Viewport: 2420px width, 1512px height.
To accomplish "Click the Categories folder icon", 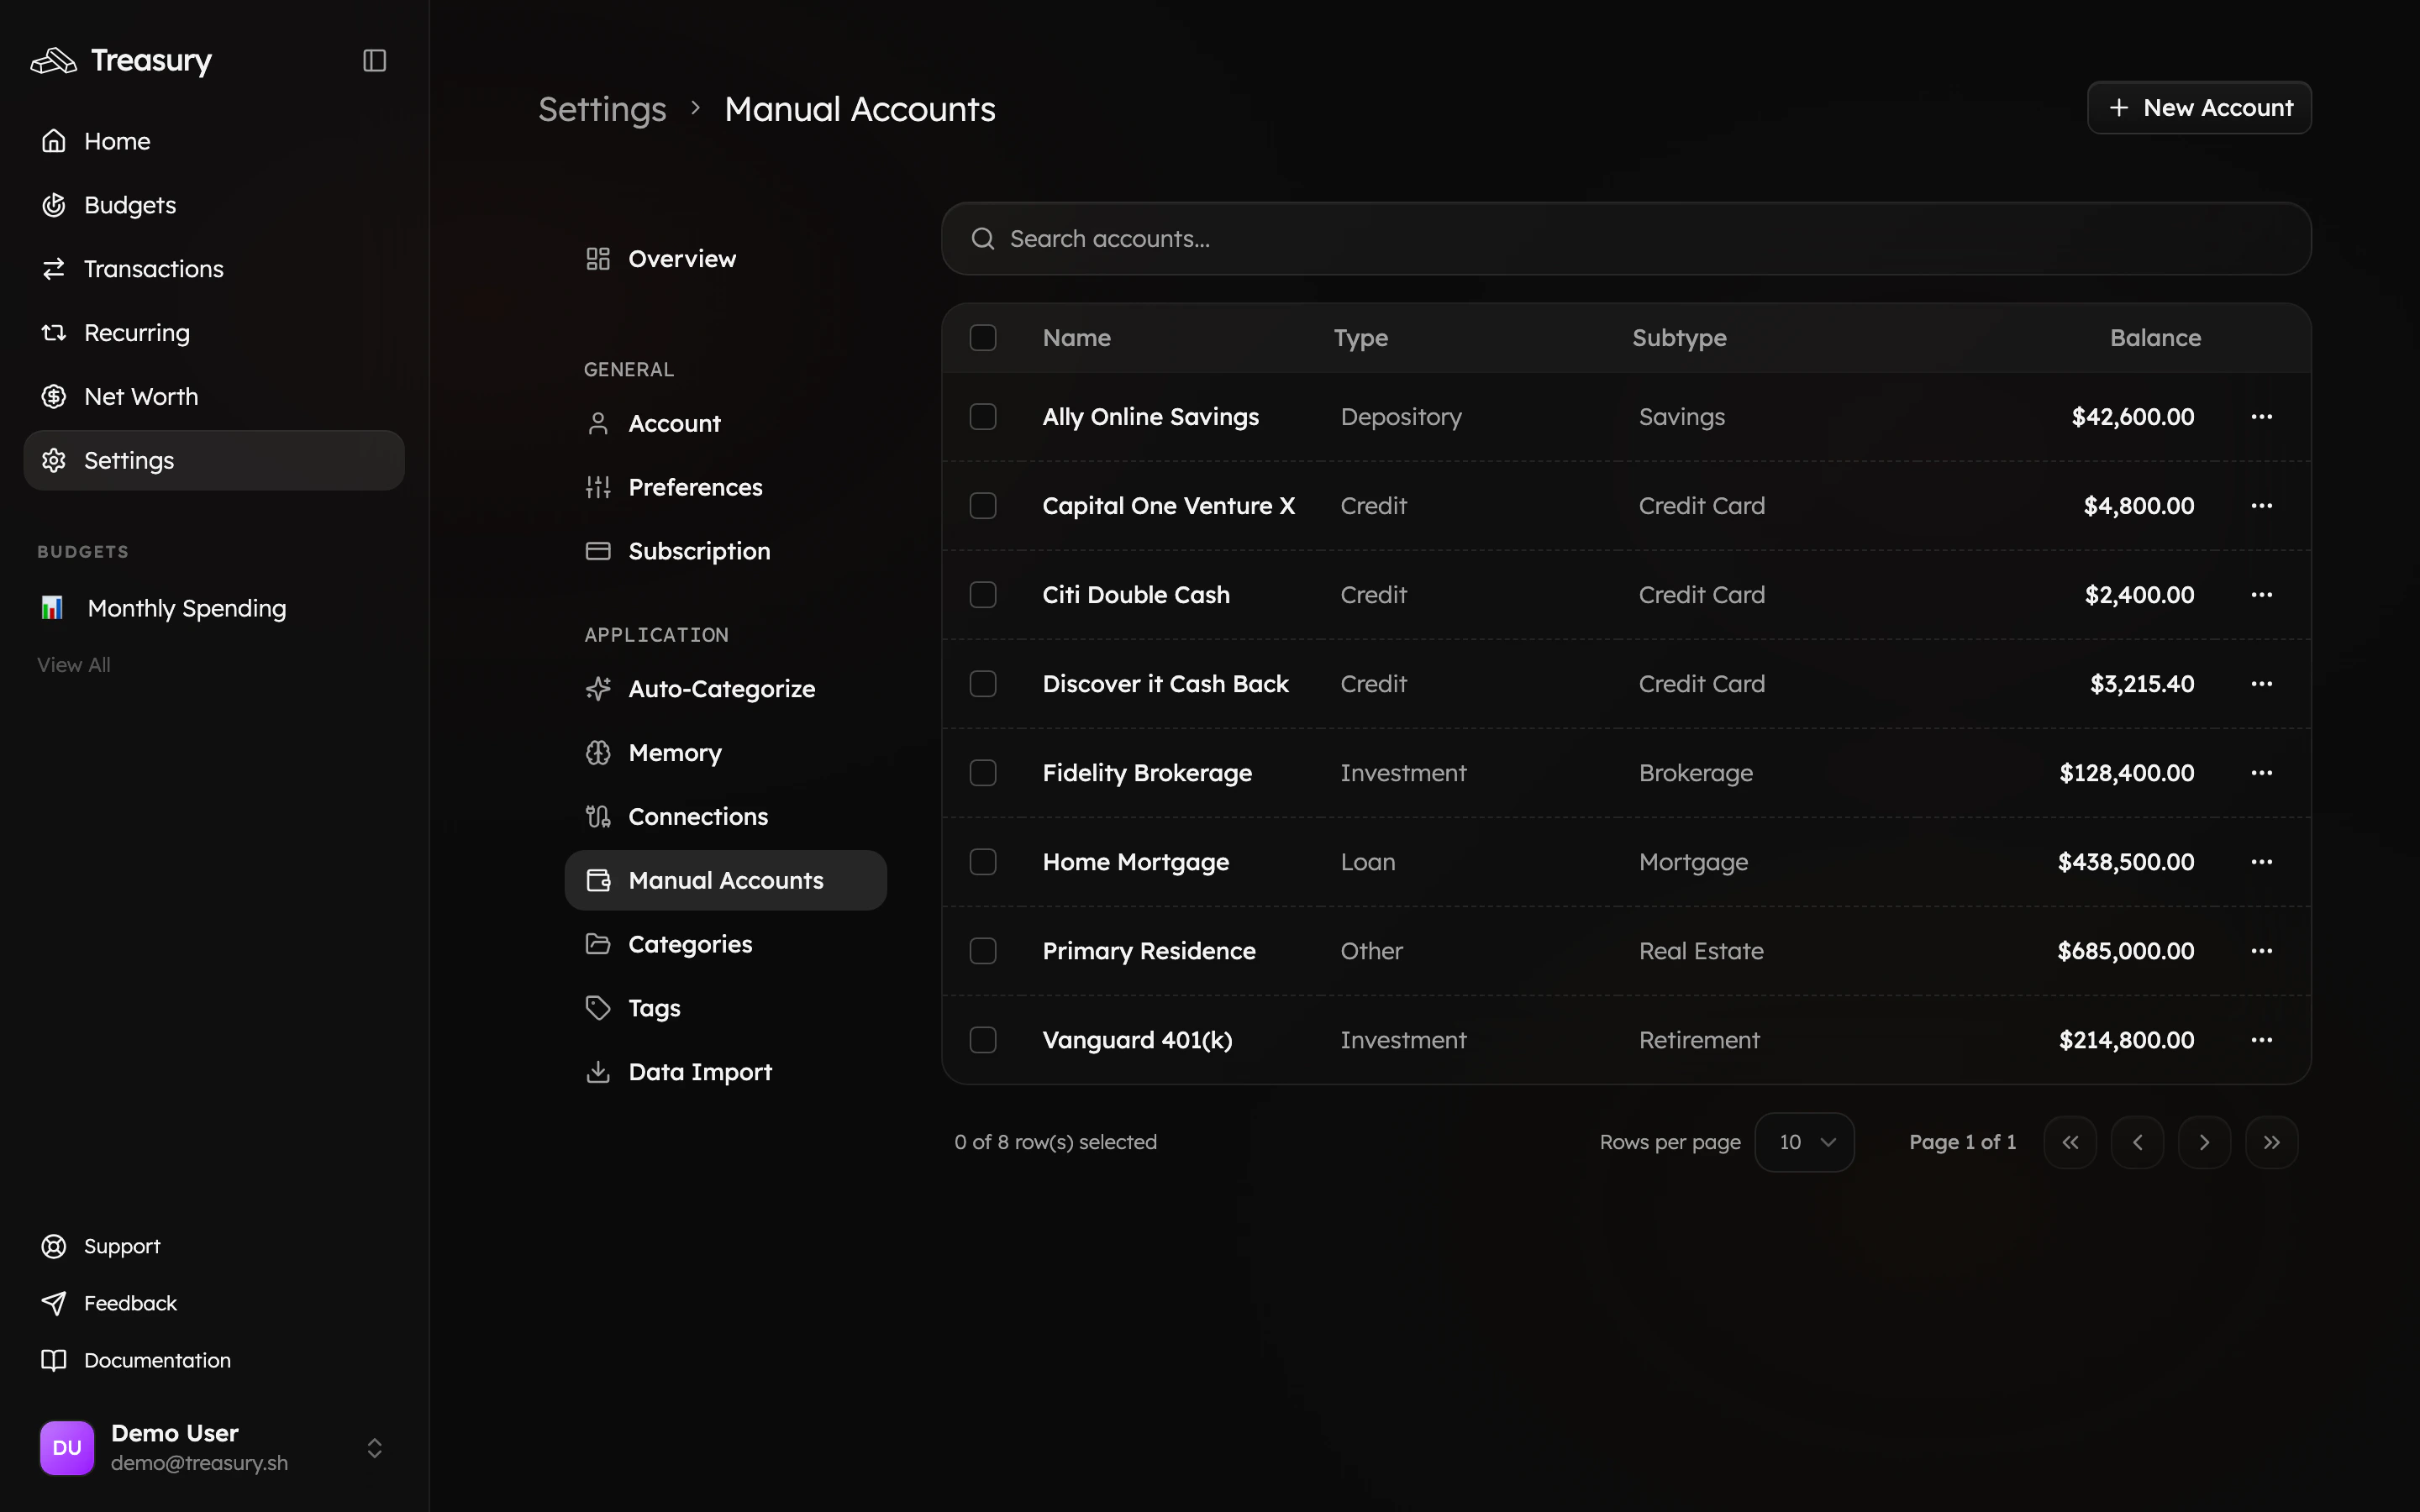I will click(598, 944).
